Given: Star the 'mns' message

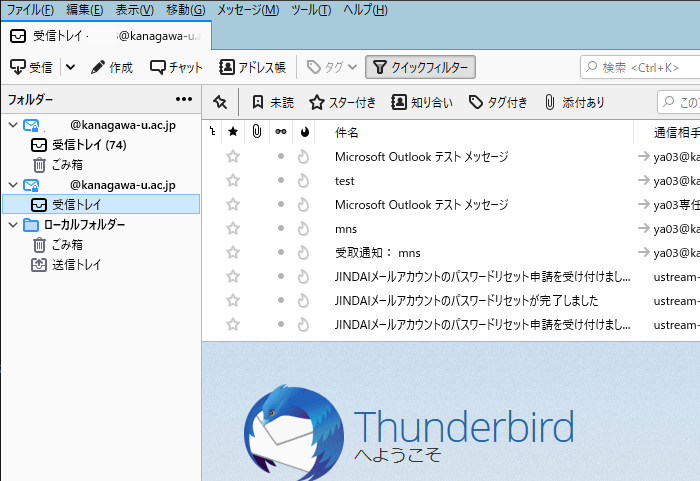Looking at the screenshot, I should [233, 229].
